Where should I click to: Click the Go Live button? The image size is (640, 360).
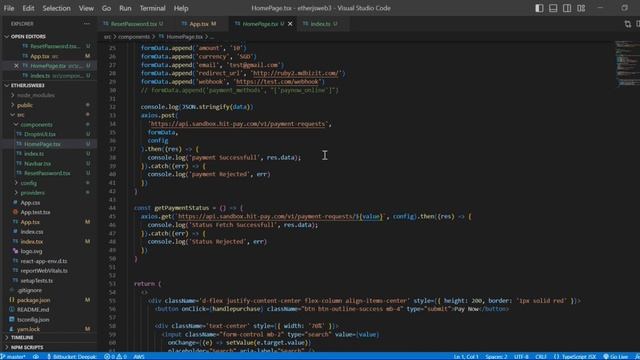616,356
